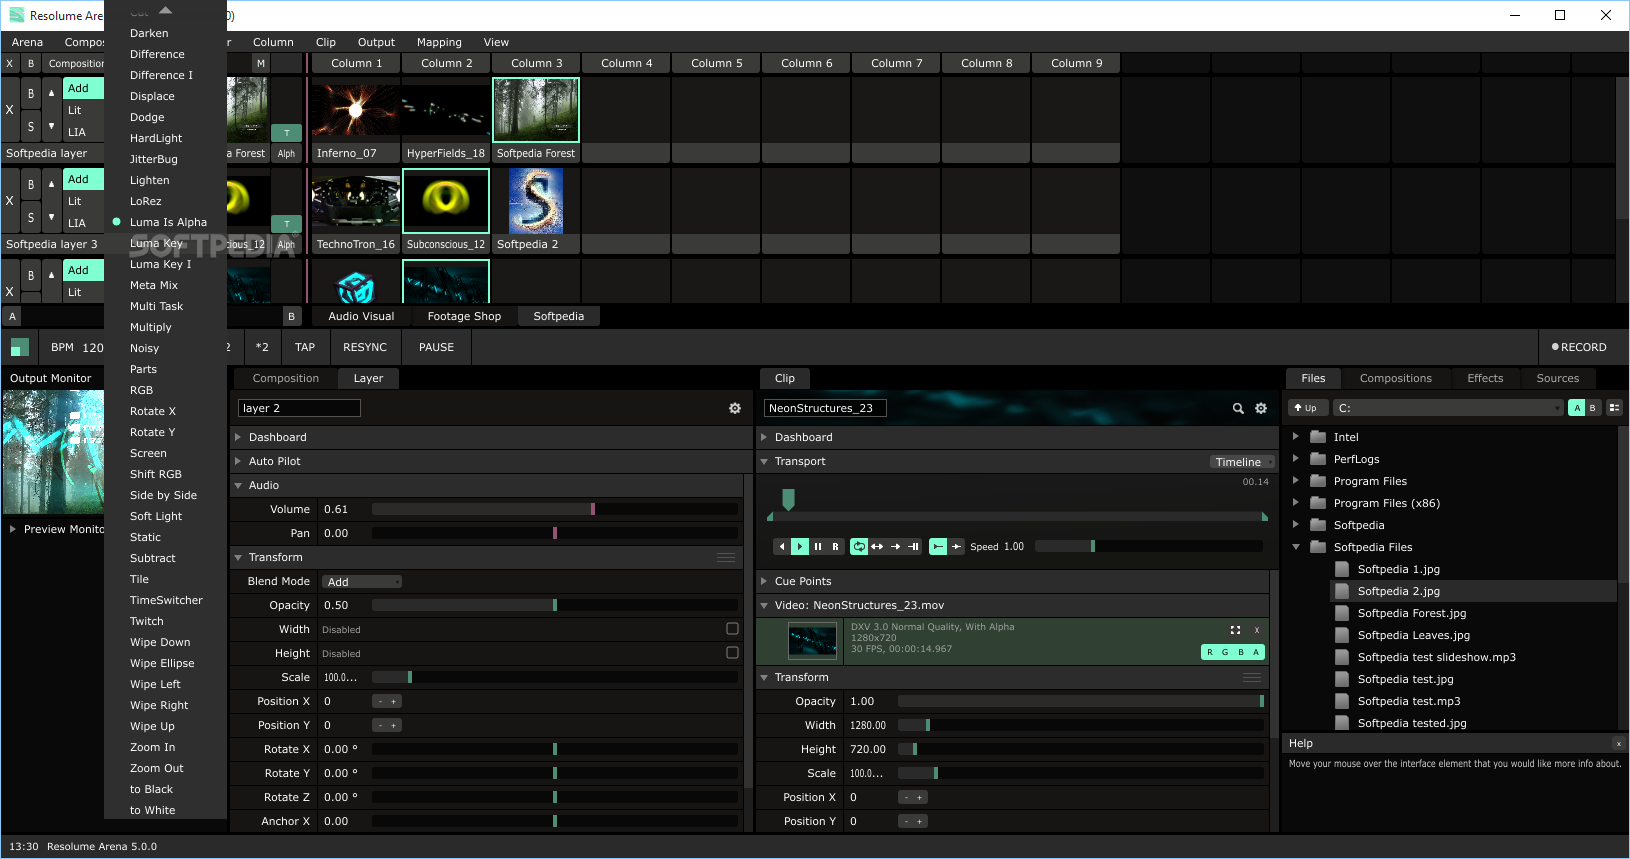This screenshot has width=1630, height=859.
Task: Select the random (R) playback mode
Action: [x=836, y=546]
